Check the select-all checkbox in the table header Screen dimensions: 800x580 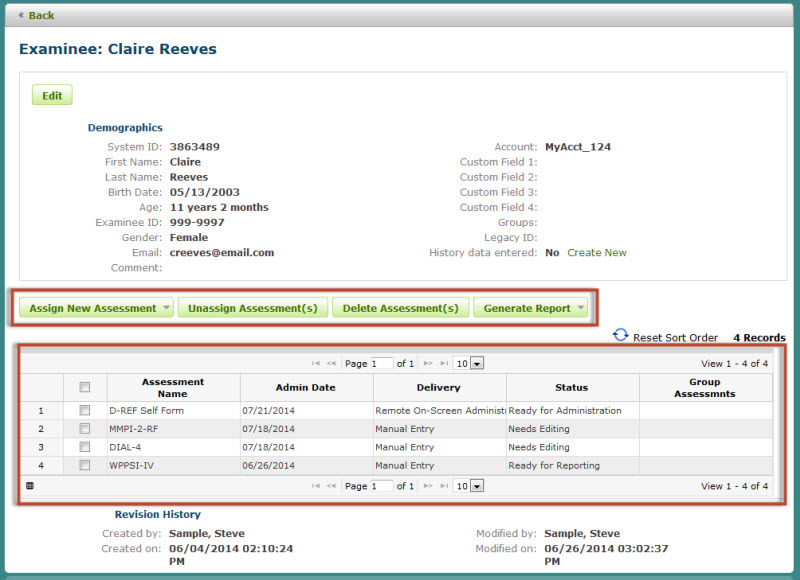coord(85,387)
